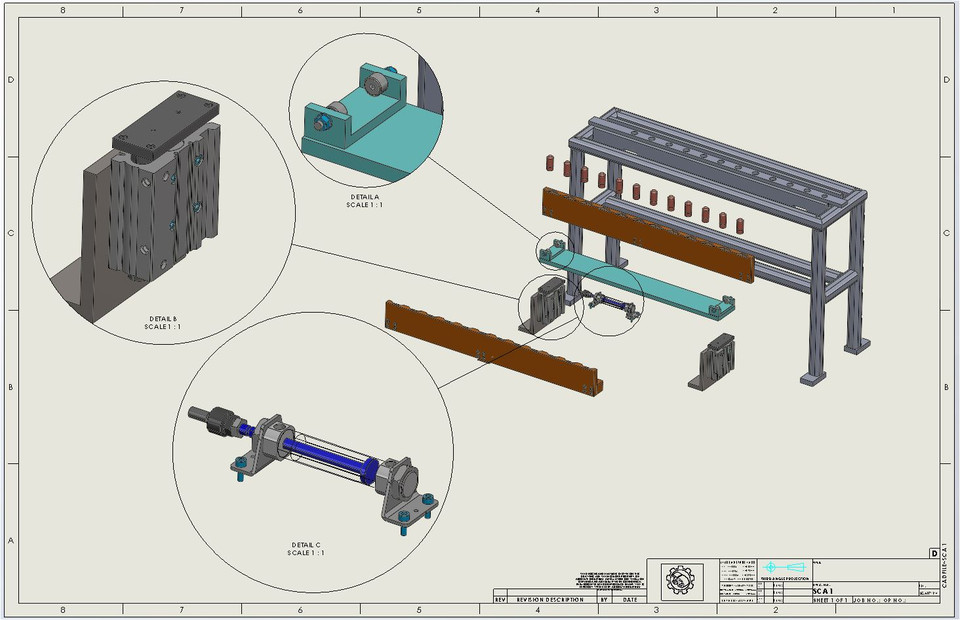The height and width of the screenshot is (620, 960).
Task: Select zone label D on the left border
Action: [x=10, y=77]
